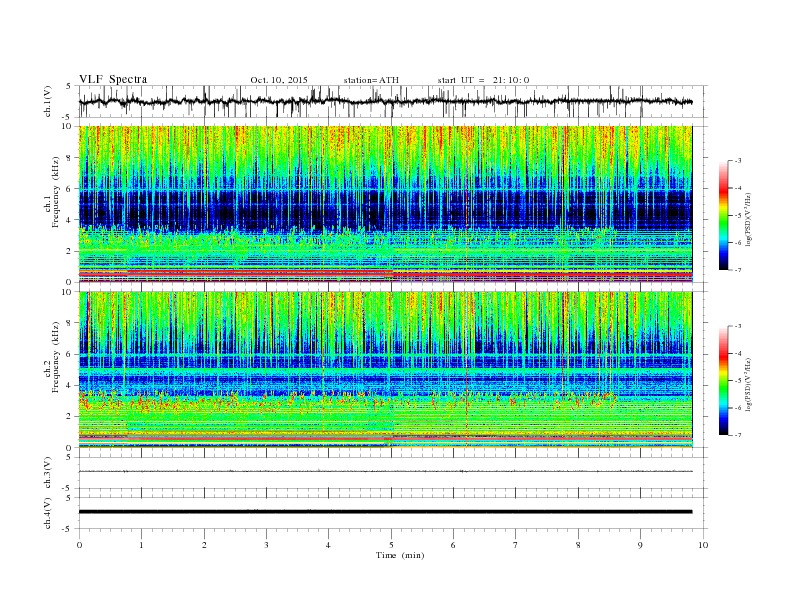
Task: Select the date text "Oct. 10, 2015"
Action: [278, 80]
